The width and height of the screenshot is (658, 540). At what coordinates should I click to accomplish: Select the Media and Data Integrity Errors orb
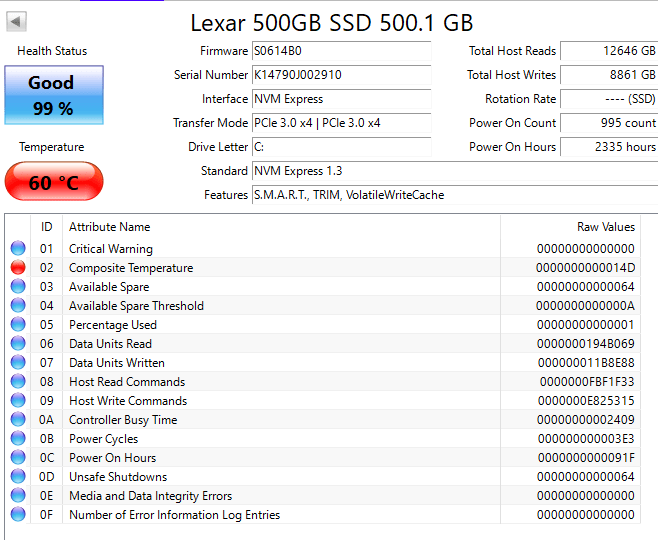pos(18,495)
